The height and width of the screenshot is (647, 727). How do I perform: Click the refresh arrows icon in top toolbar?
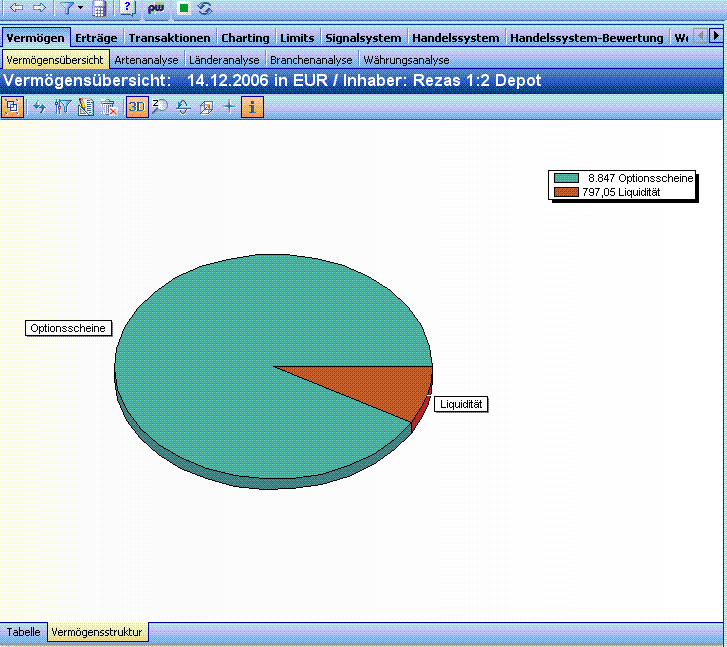point(205,8)
